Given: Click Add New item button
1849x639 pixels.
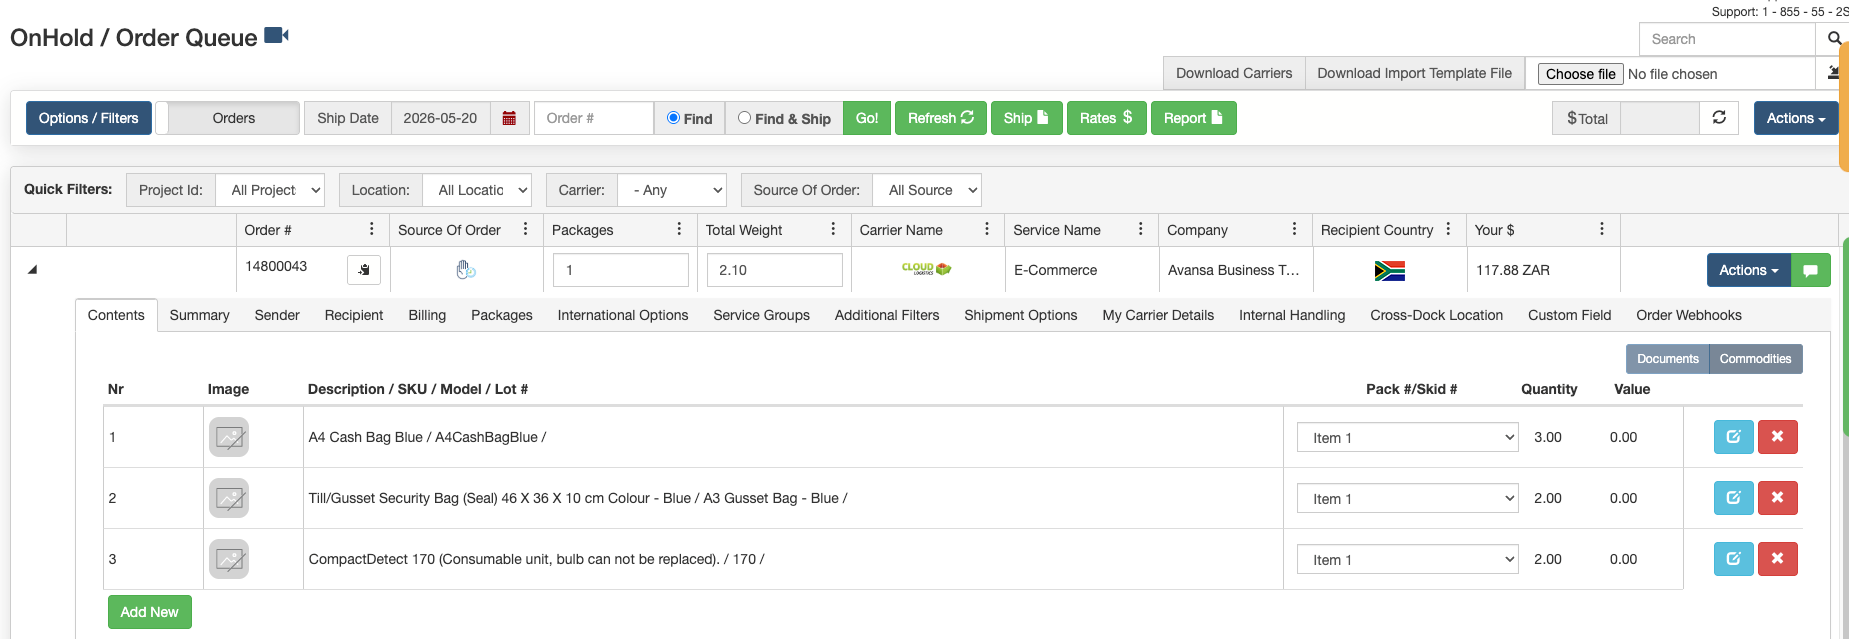Looking at the screenshot, I should (x=150, y=612).
